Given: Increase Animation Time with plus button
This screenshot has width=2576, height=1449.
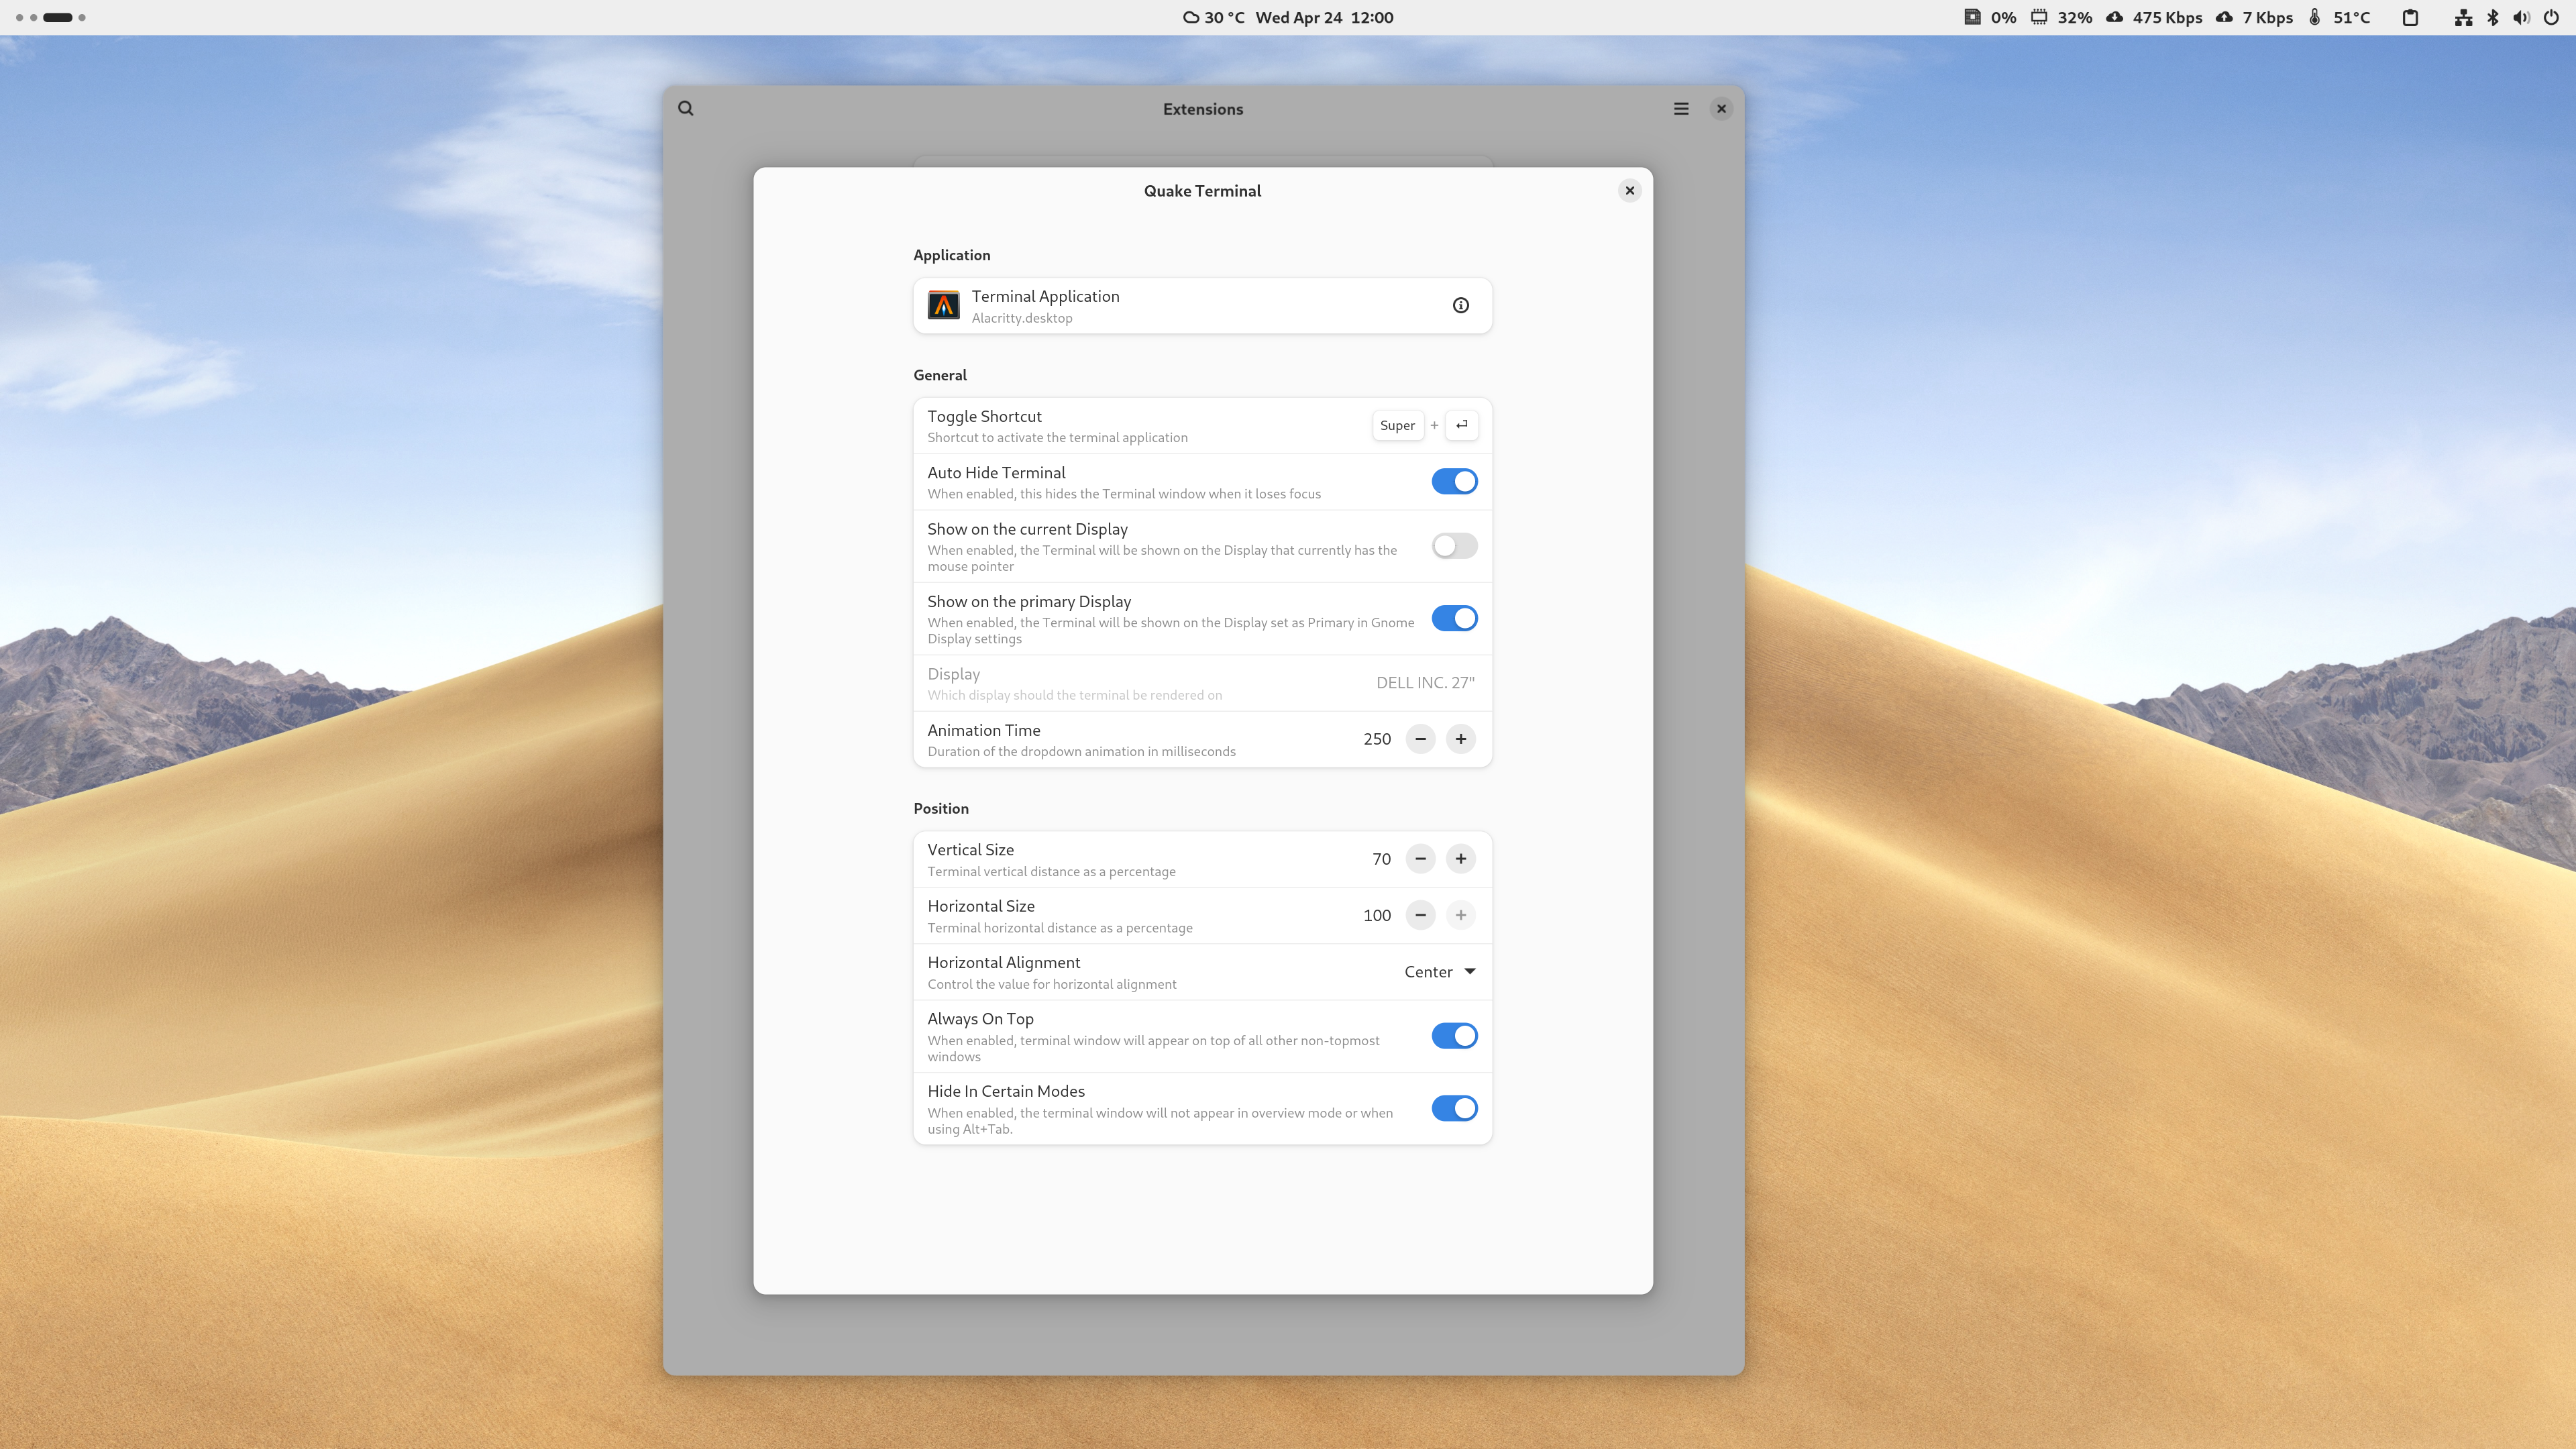Looking at the screenshot, I should pyautogui.click(x=1460, y=739).
